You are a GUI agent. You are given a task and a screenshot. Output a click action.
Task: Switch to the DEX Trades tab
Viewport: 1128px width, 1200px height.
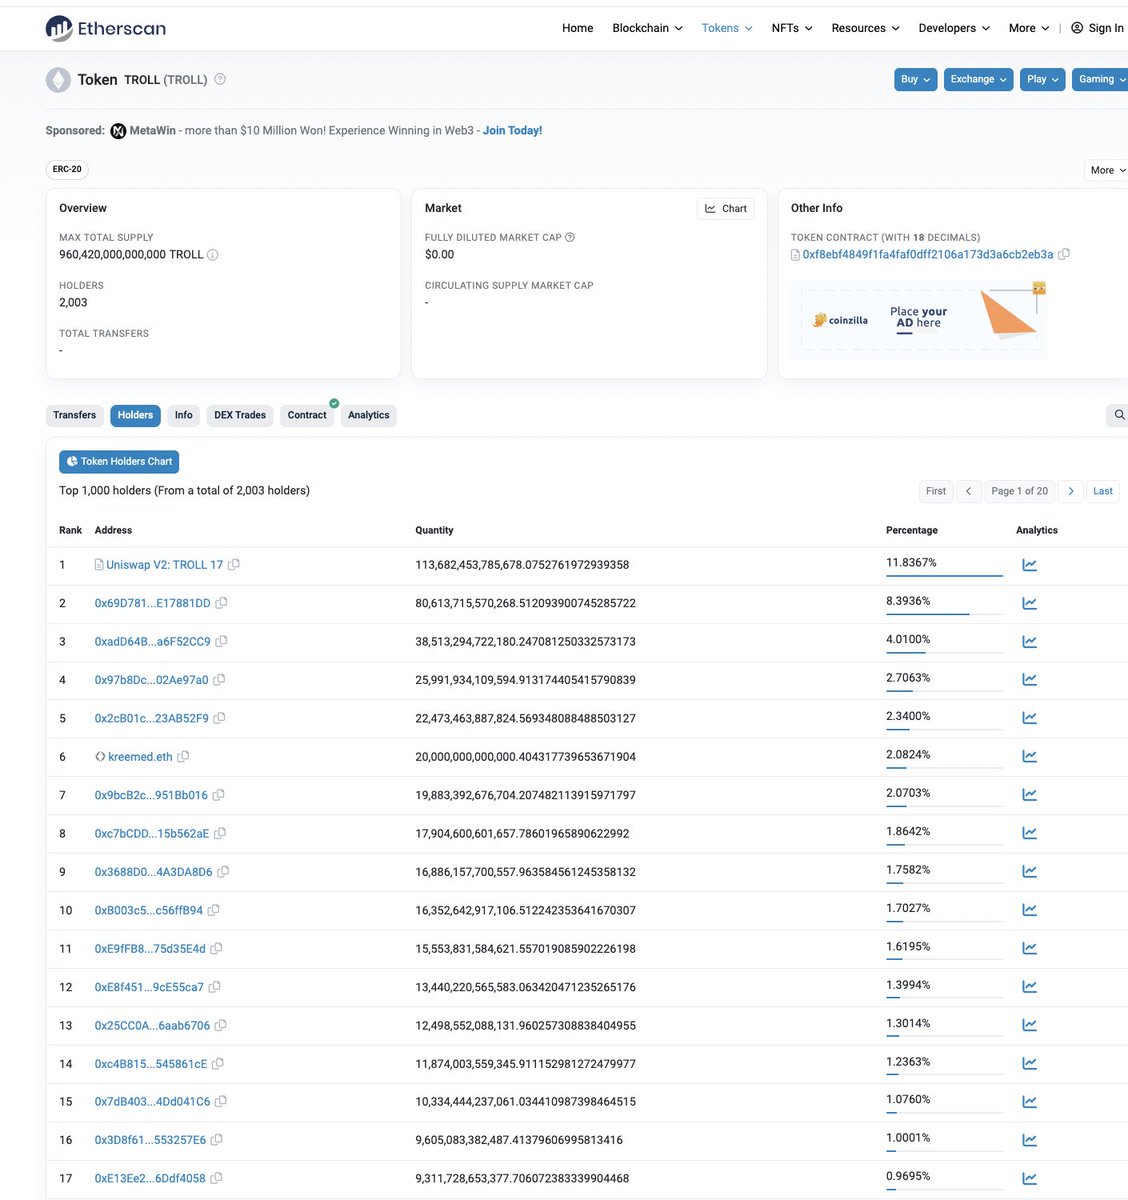(x=239, y=415)
